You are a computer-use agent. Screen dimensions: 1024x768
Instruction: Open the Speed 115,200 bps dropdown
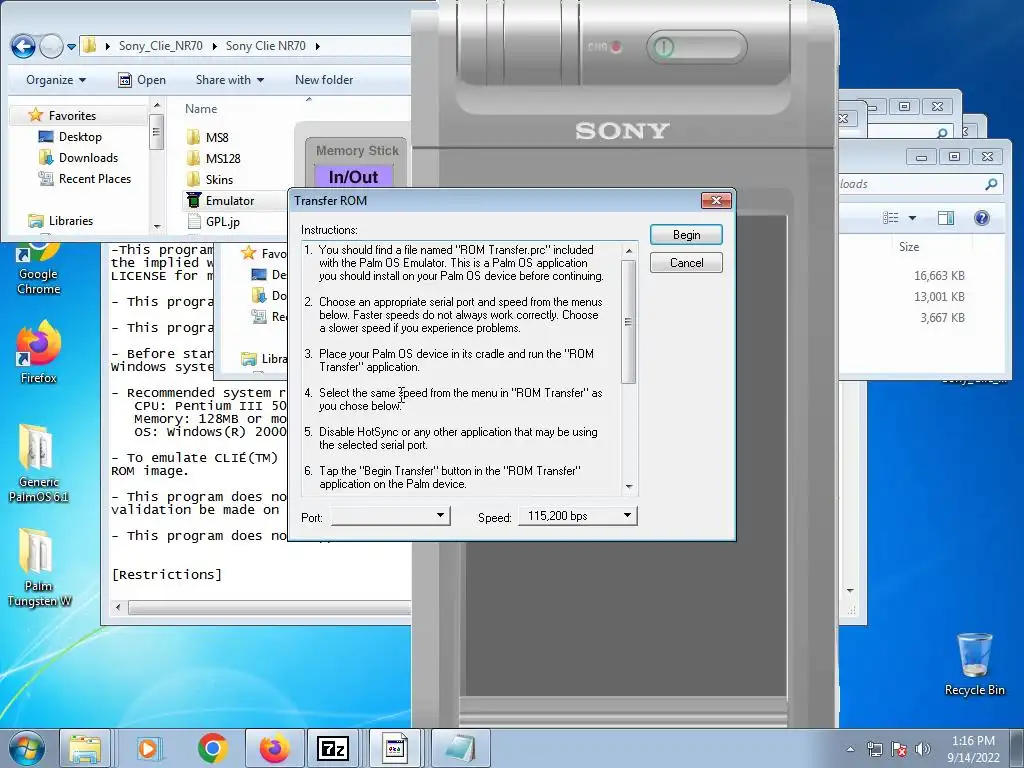point(577,516)
